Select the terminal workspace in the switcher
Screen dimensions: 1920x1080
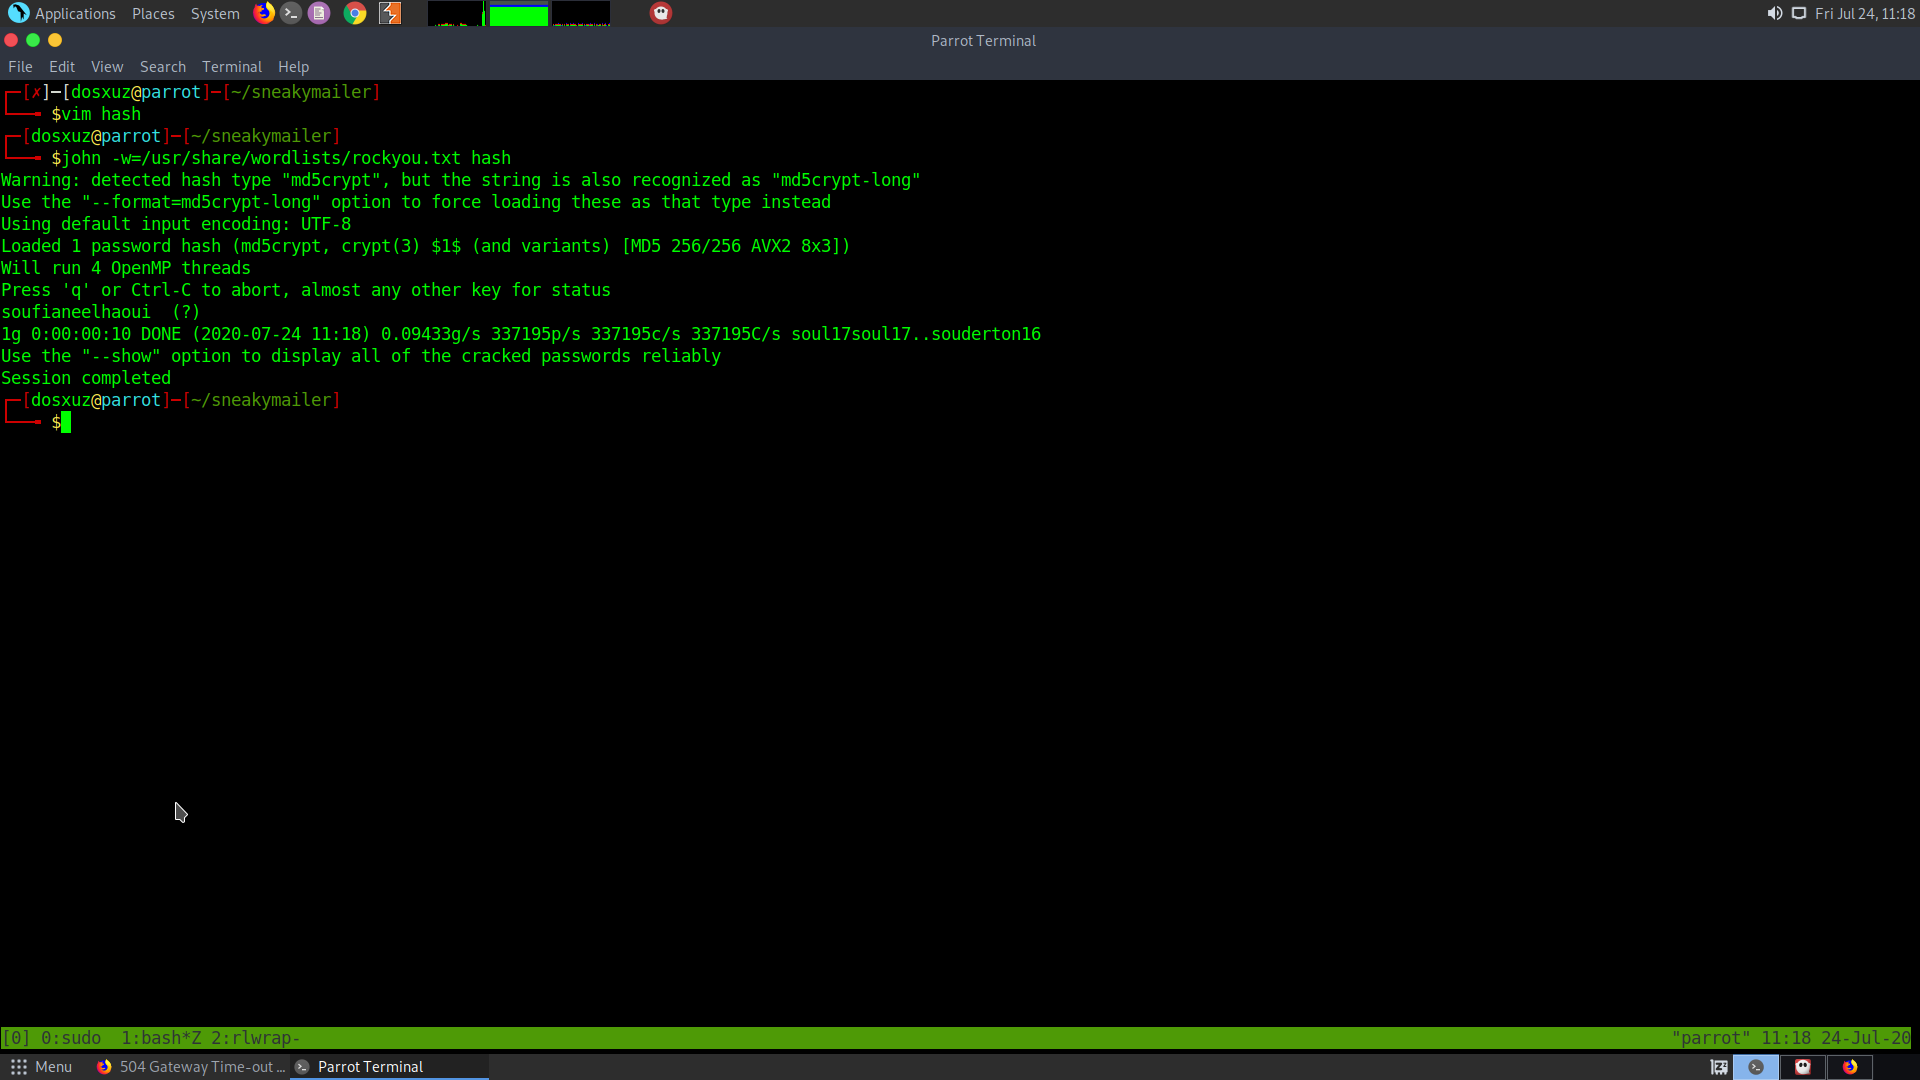[x=1756, y=1067]
